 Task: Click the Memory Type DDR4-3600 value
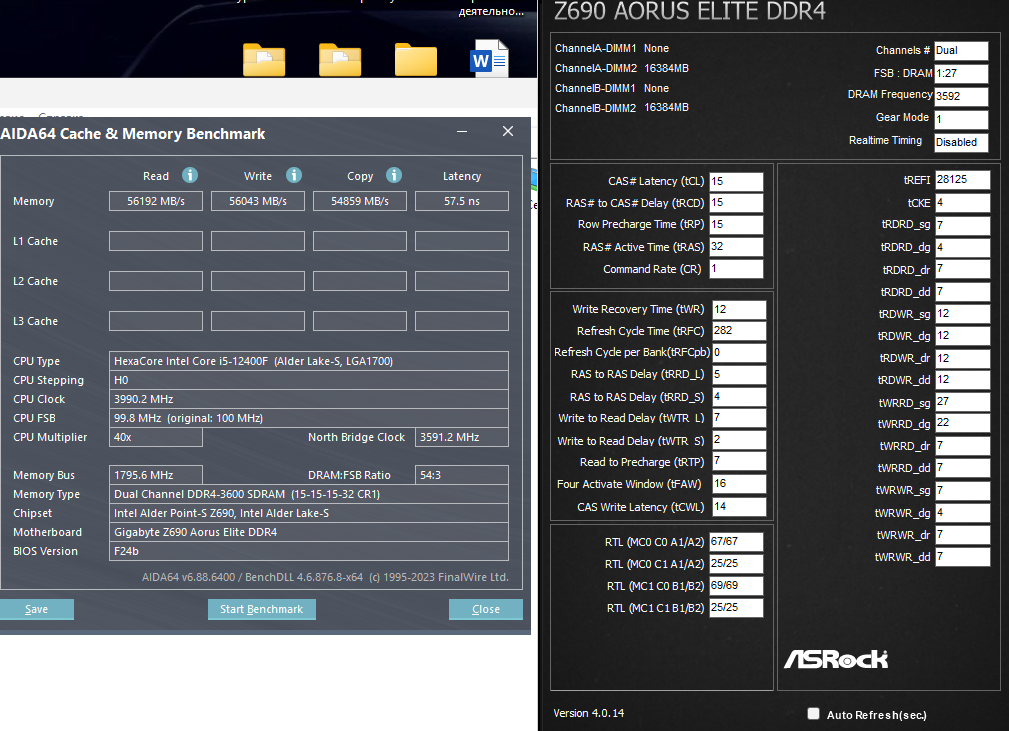(x=309, y=494)
